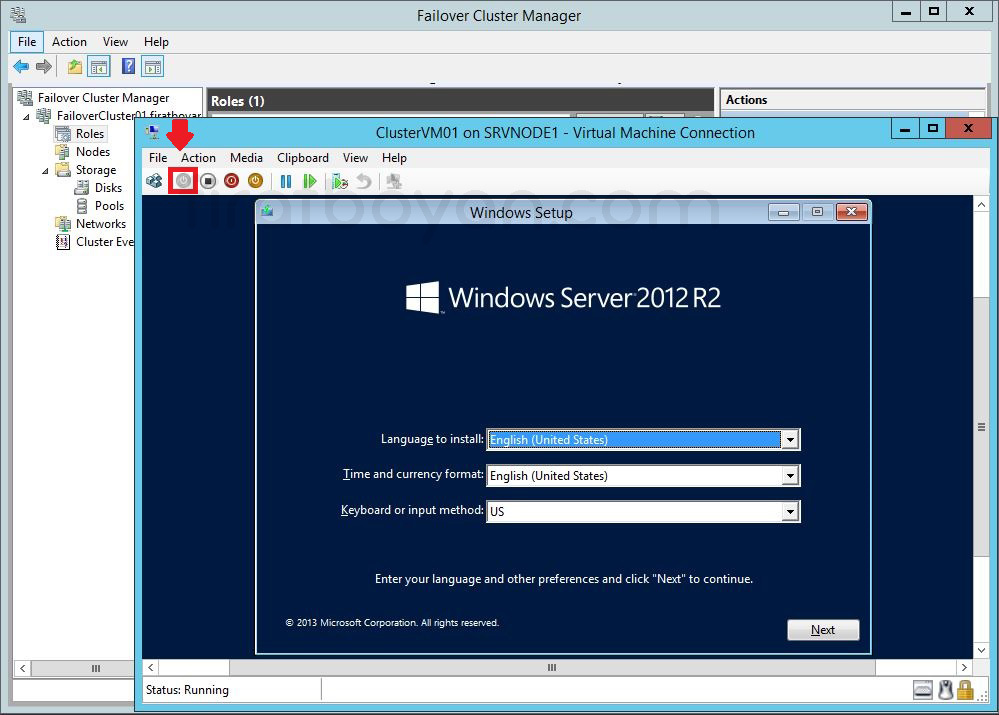Collapse the FailoverCluster01 tree node
999x715 pixels.
pos(26,117)
